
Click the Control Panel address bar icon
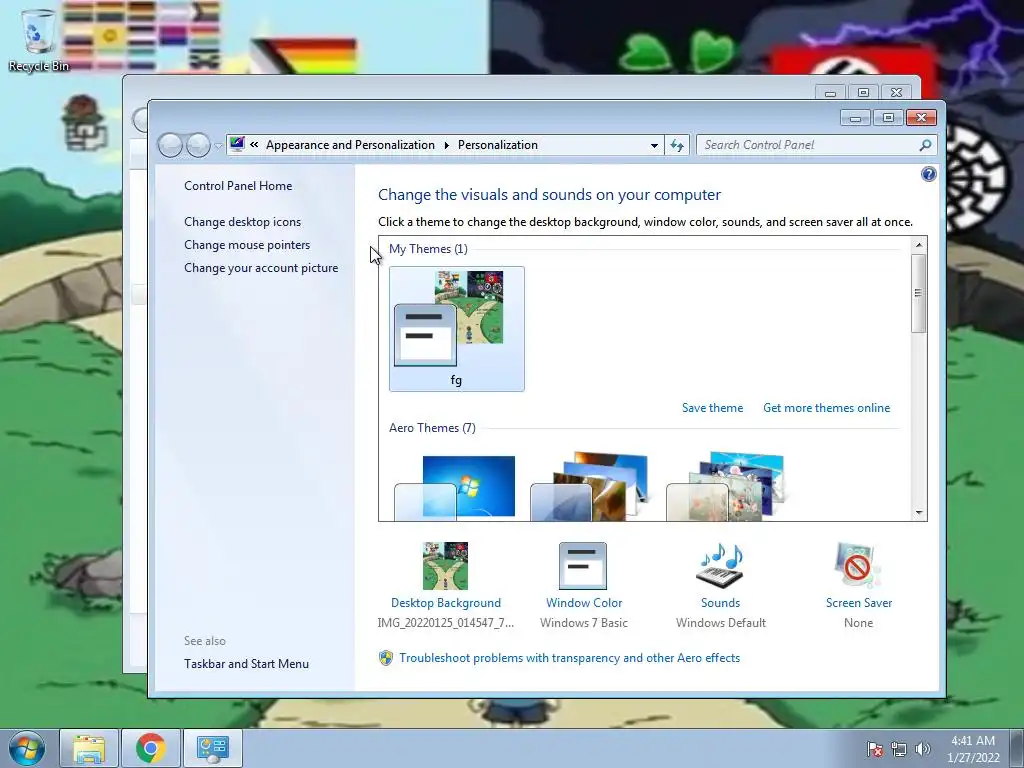[237, 144]
